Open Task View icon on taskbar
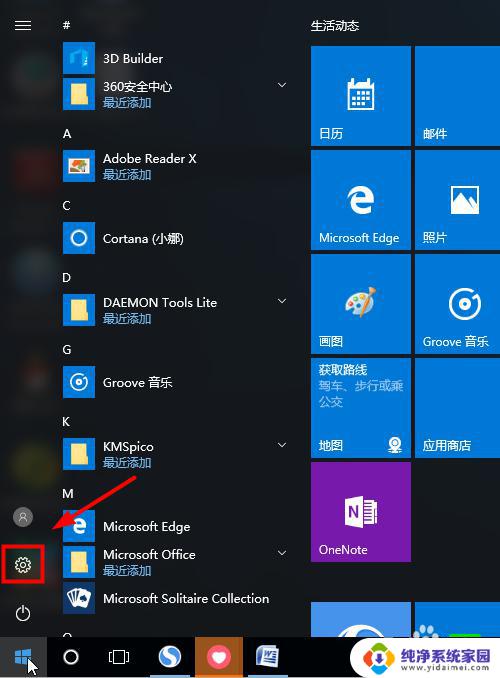Image resolution: width=500 pixels, height=678 pixels. (x=119, y=657)
